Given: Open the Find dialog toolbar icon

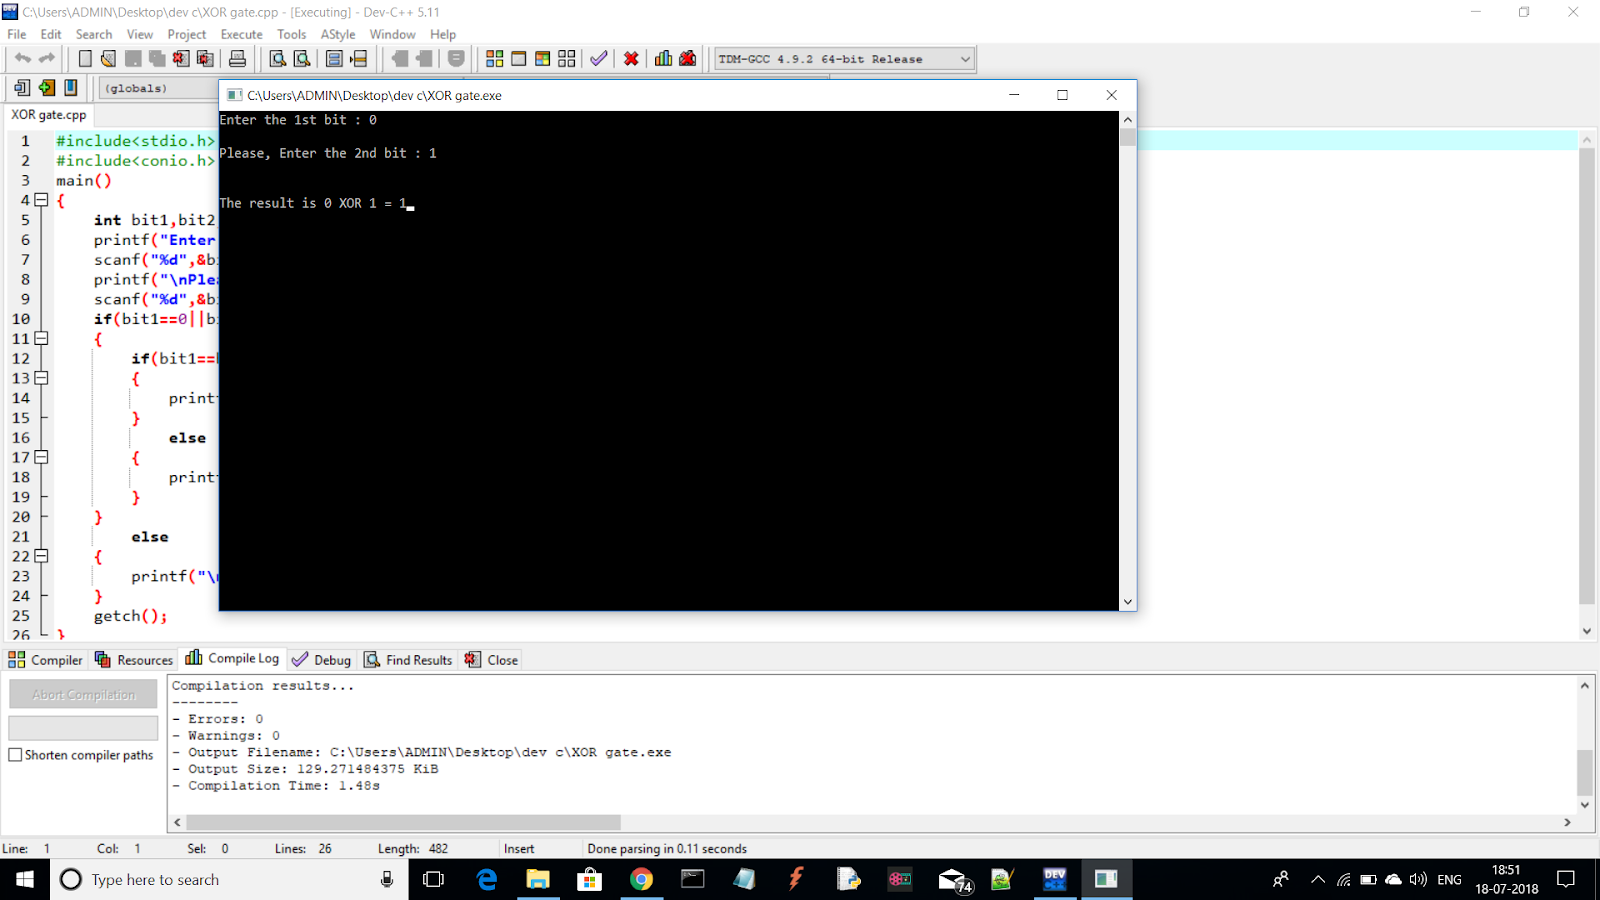Looking at the screenshot, I should coord(276,58).
